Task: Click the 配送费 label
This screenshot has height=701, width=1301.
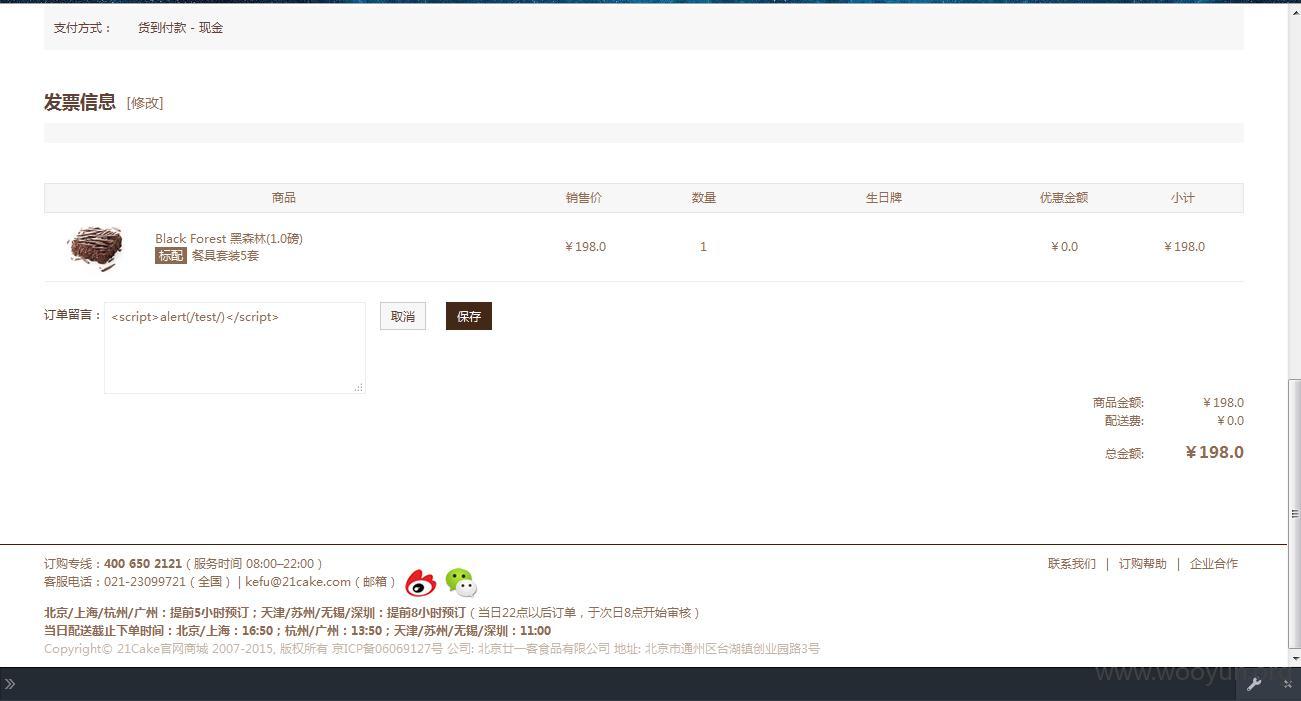Action: point(1124,421)
